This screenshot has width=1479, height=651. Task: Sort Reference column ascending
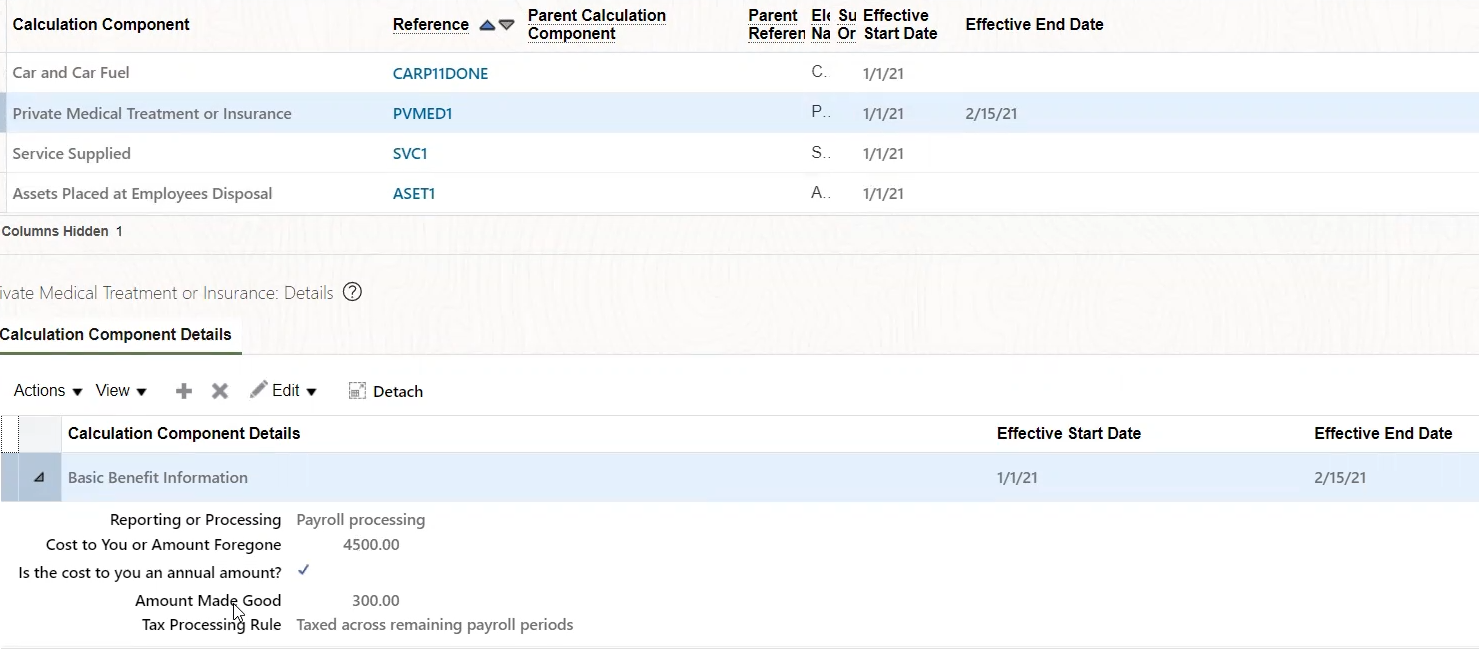[487, 25]
